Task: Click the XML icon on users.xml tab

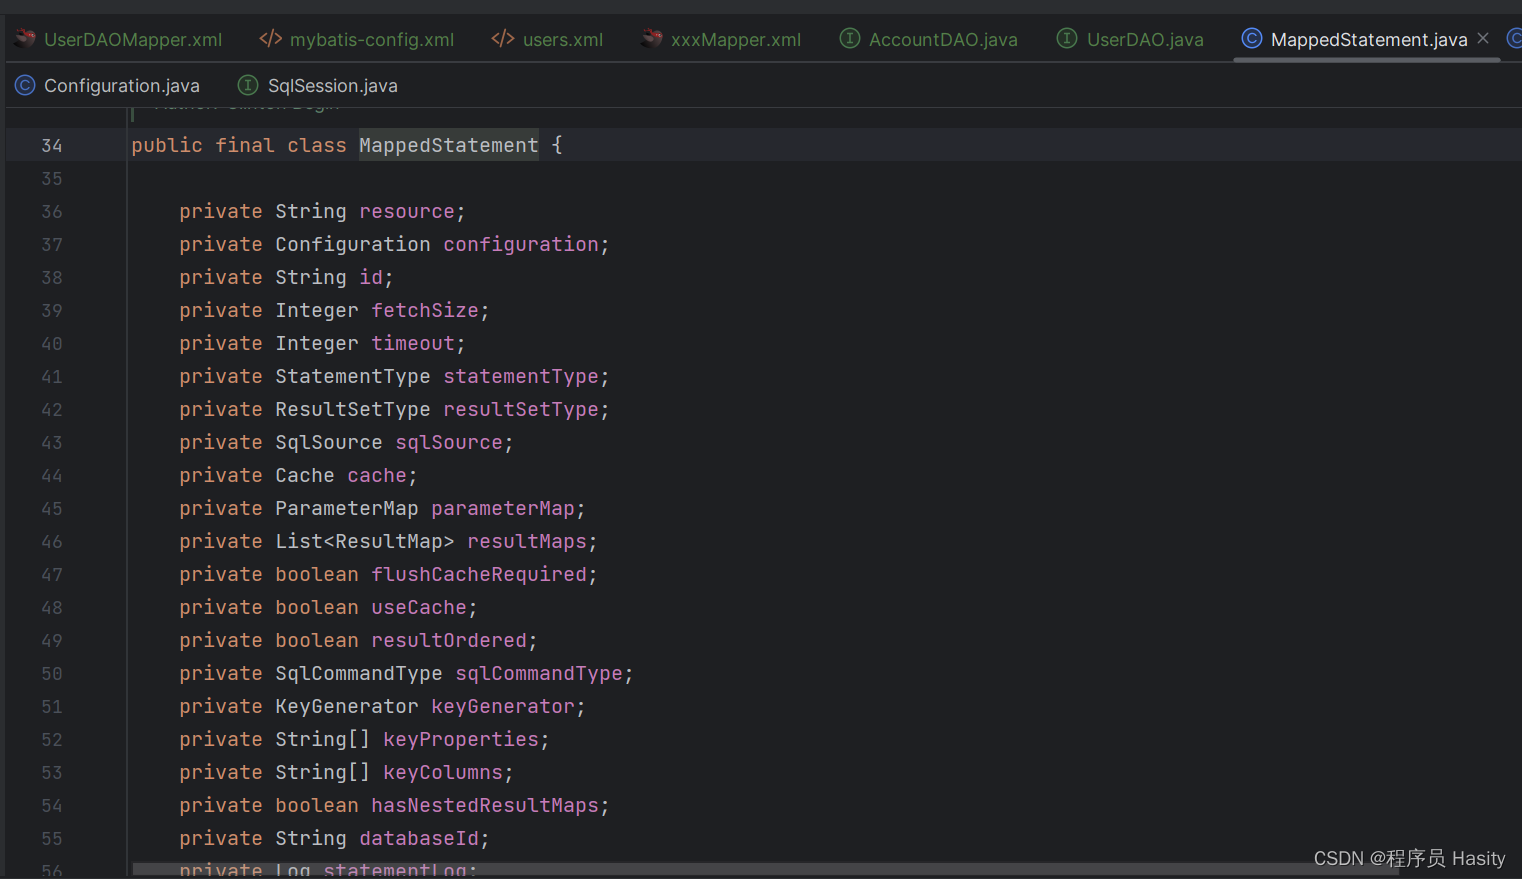Action: pos(503,39)
